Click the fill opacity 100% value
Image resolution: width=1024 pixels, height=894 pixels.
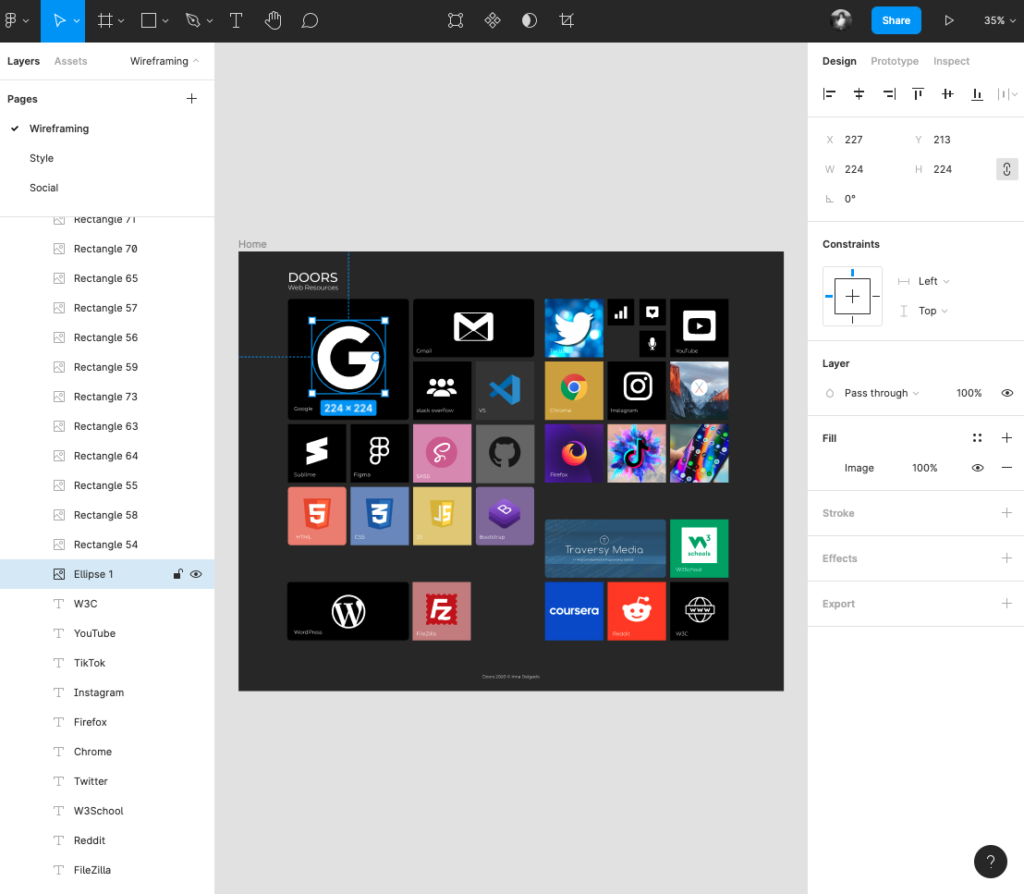pyautogui.click(x=924, y=468)
